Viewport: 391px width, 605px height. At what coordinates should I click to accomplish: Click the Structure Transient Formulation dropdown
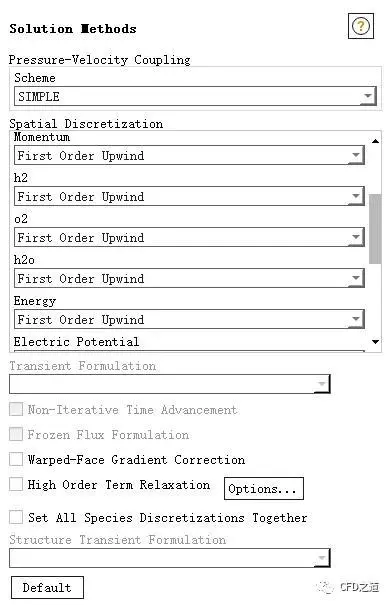[169, 558]
